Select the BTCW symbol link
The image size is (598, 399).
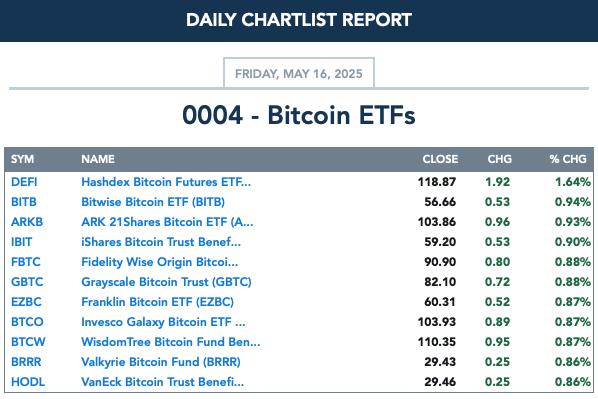click(28, 342)
